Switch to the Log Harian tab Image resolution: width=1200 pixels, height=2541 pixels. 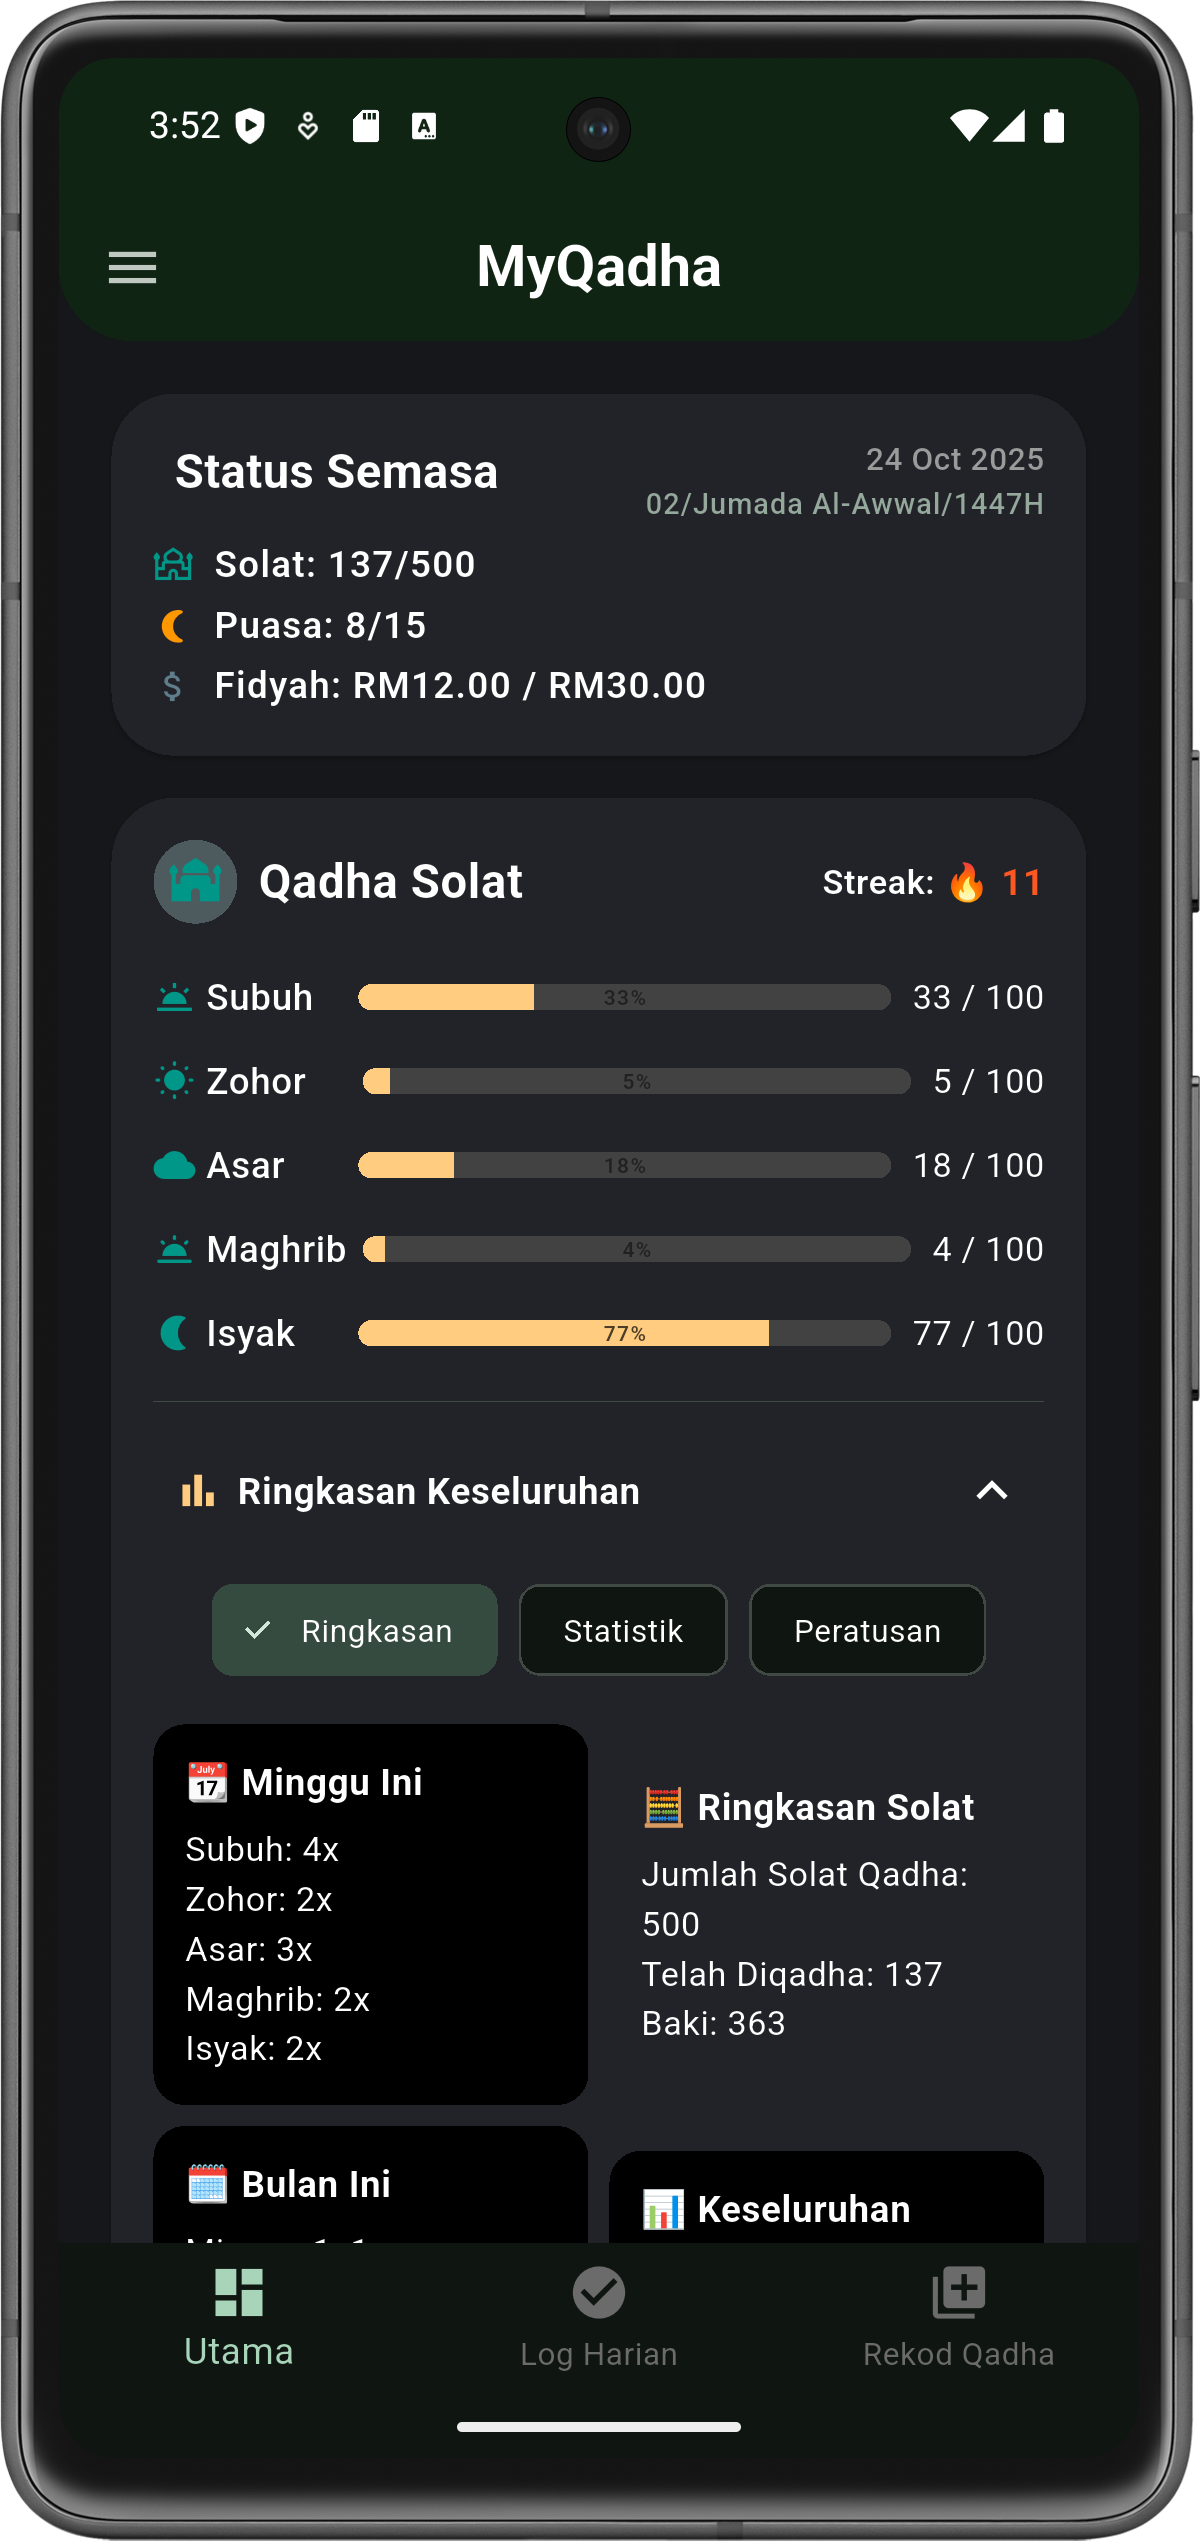pos(598,2315)
